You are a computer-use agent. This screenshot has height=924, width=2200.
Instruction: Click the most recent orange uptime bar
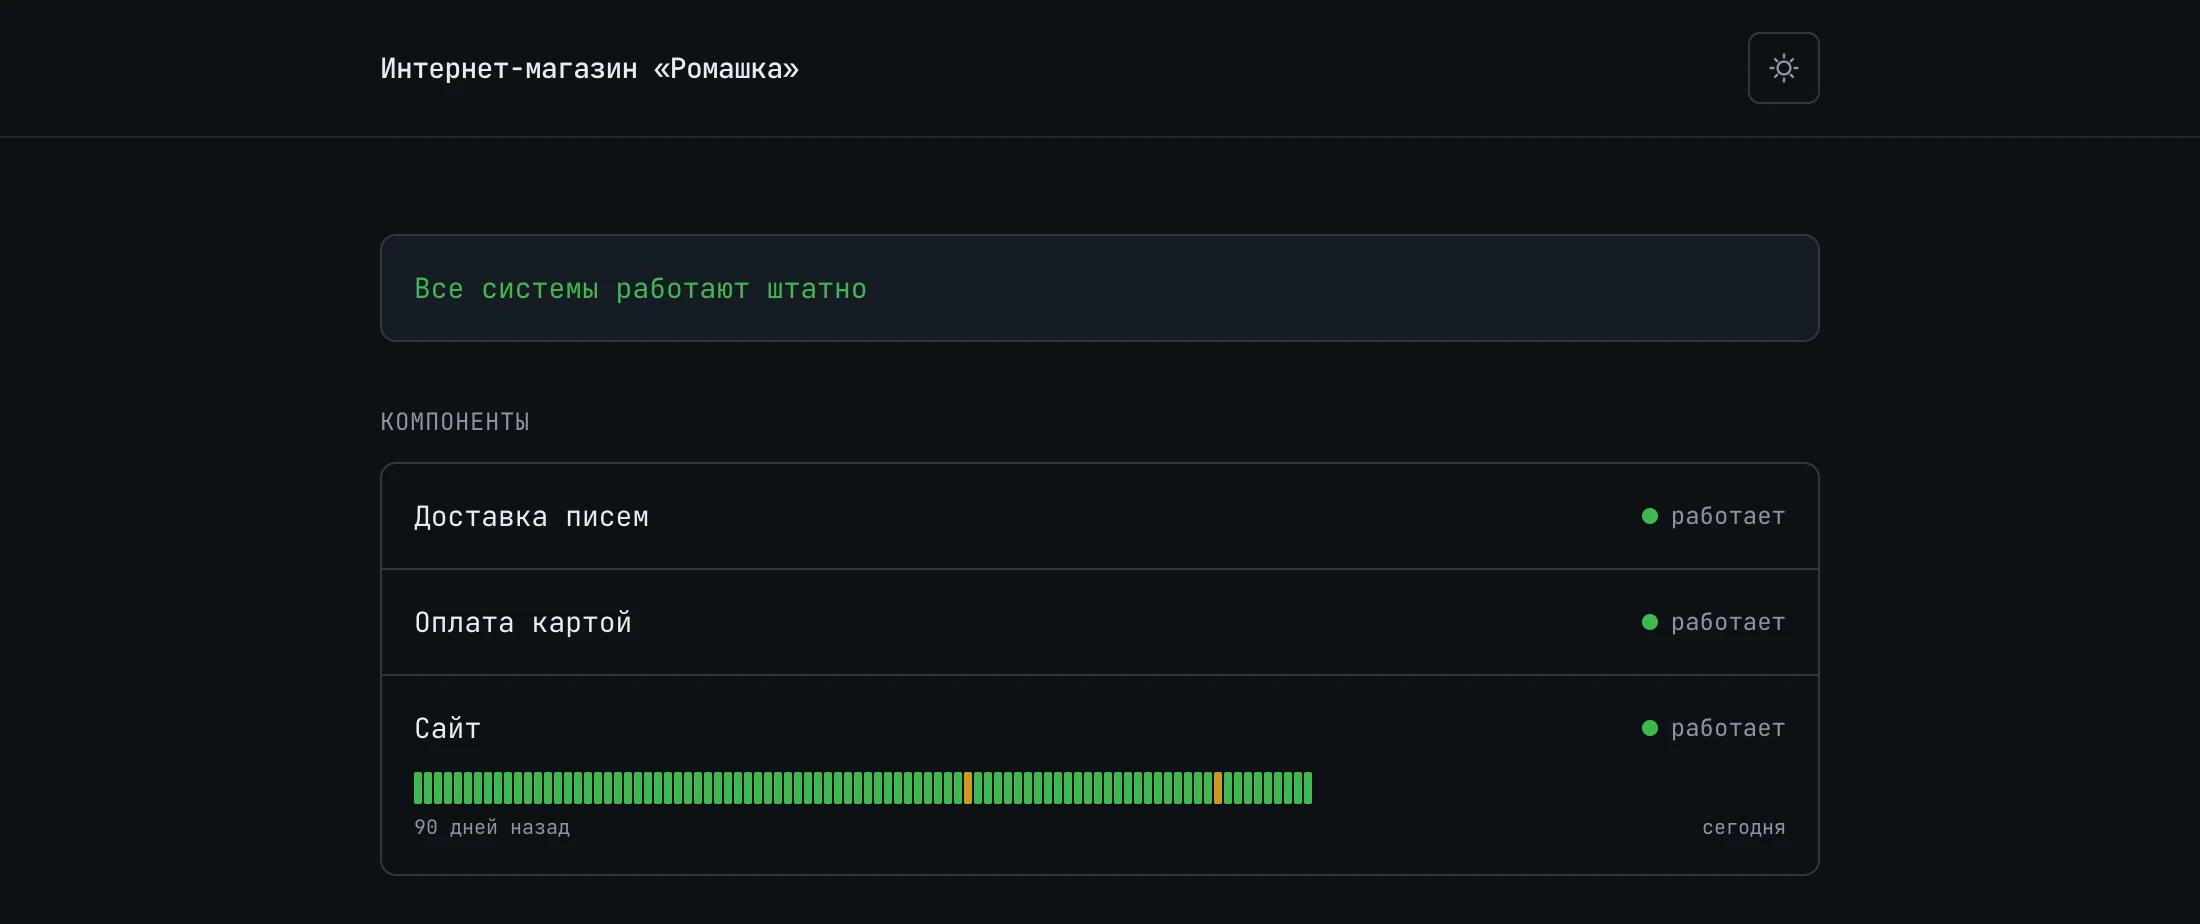(x=1218, y=788)
